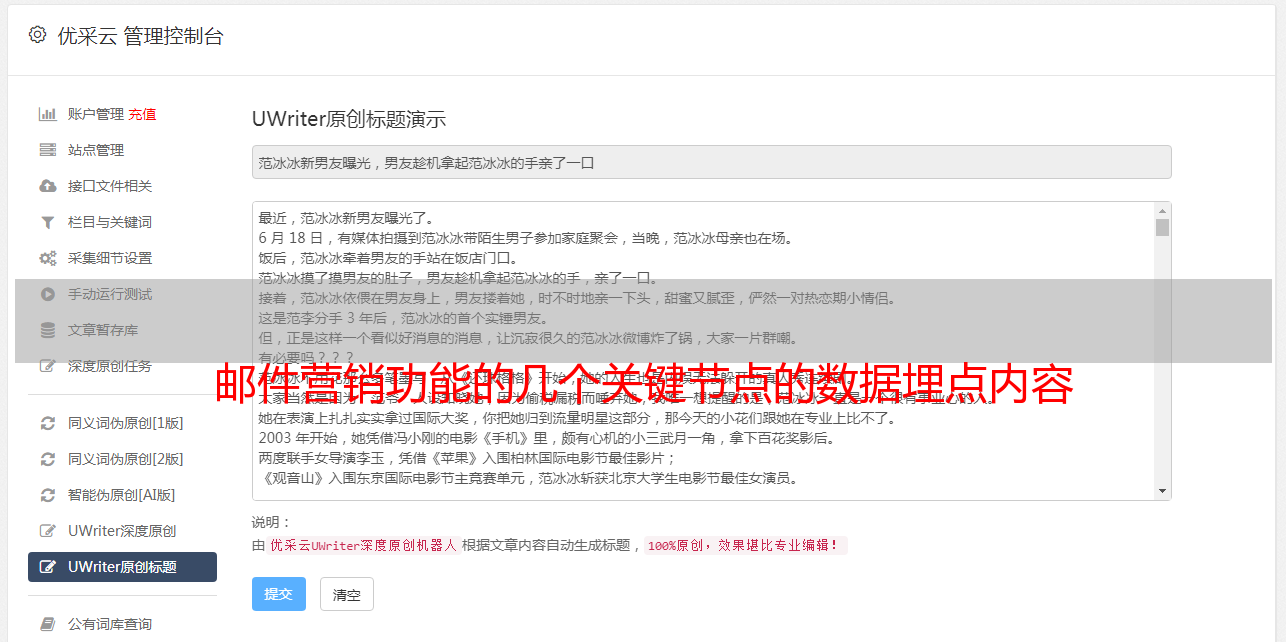The height and width of the screenshot is (642, 1286).
Task: Click the cloud upload icon for 接口文件相关
Action: coord(47,186)
